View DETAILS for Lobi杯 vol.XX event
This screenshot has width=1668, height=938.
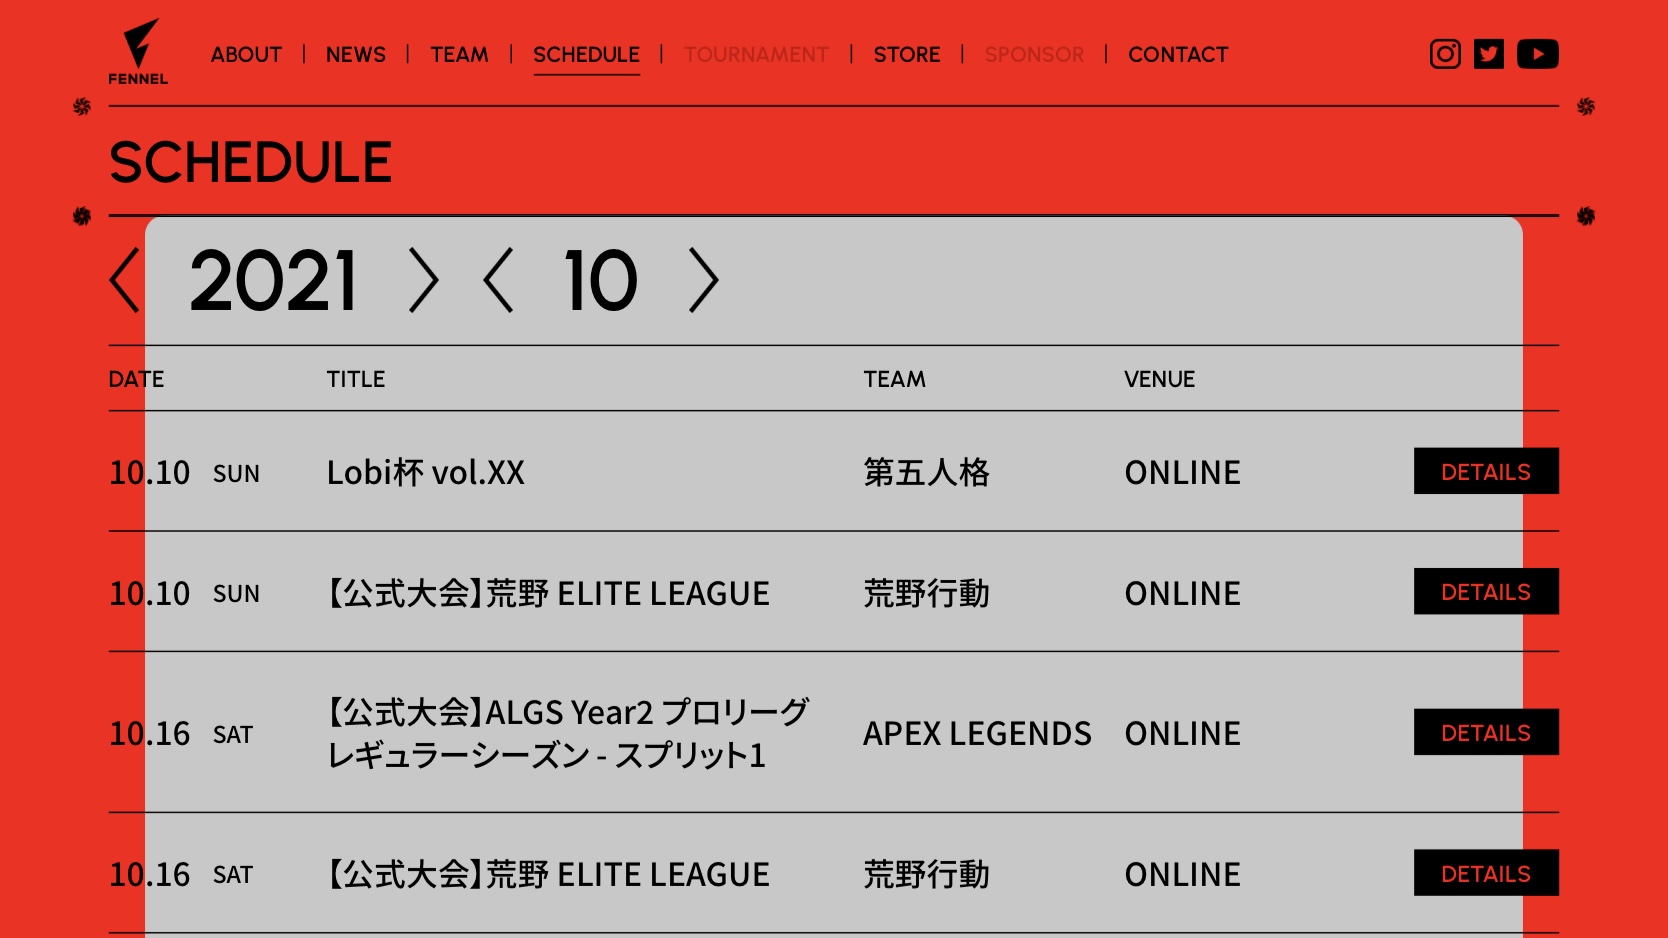click(x=1485, y=471)
